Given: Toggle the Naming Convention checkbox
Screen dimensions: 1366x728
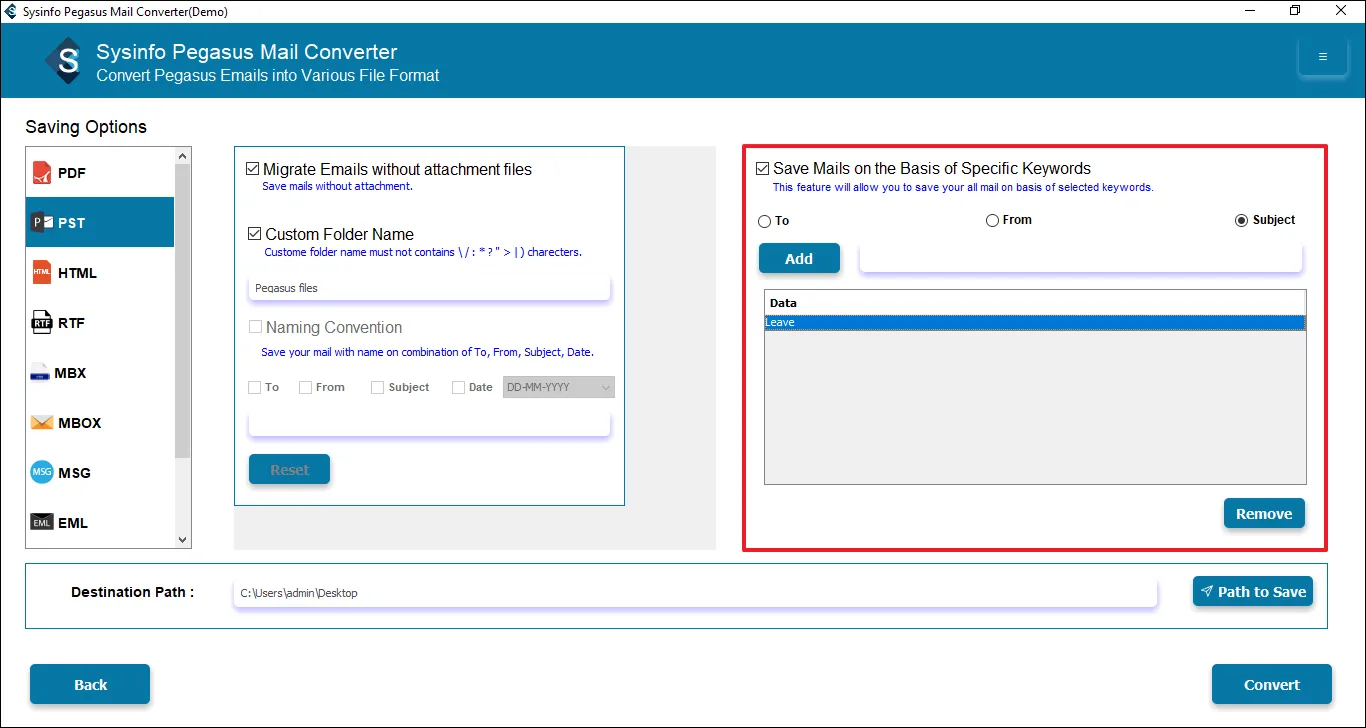Looking at the screenshot, I should point(255,327).
